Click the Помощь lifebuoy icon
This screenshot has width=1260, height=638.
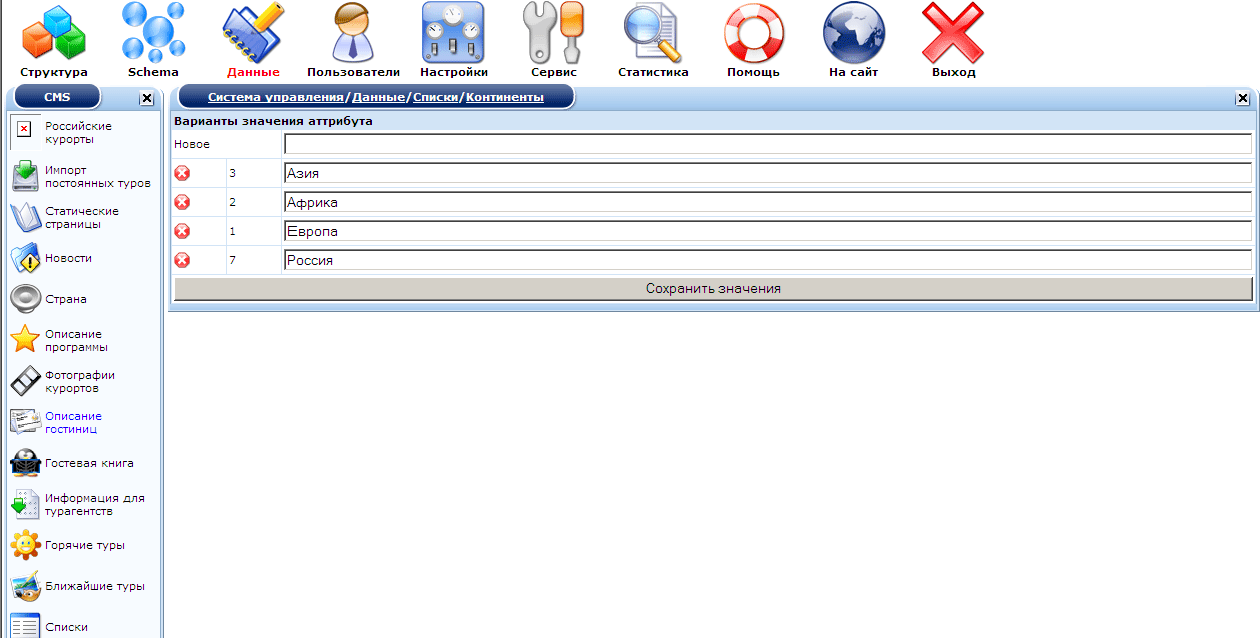pyautogui.click(x=753, y=33)
